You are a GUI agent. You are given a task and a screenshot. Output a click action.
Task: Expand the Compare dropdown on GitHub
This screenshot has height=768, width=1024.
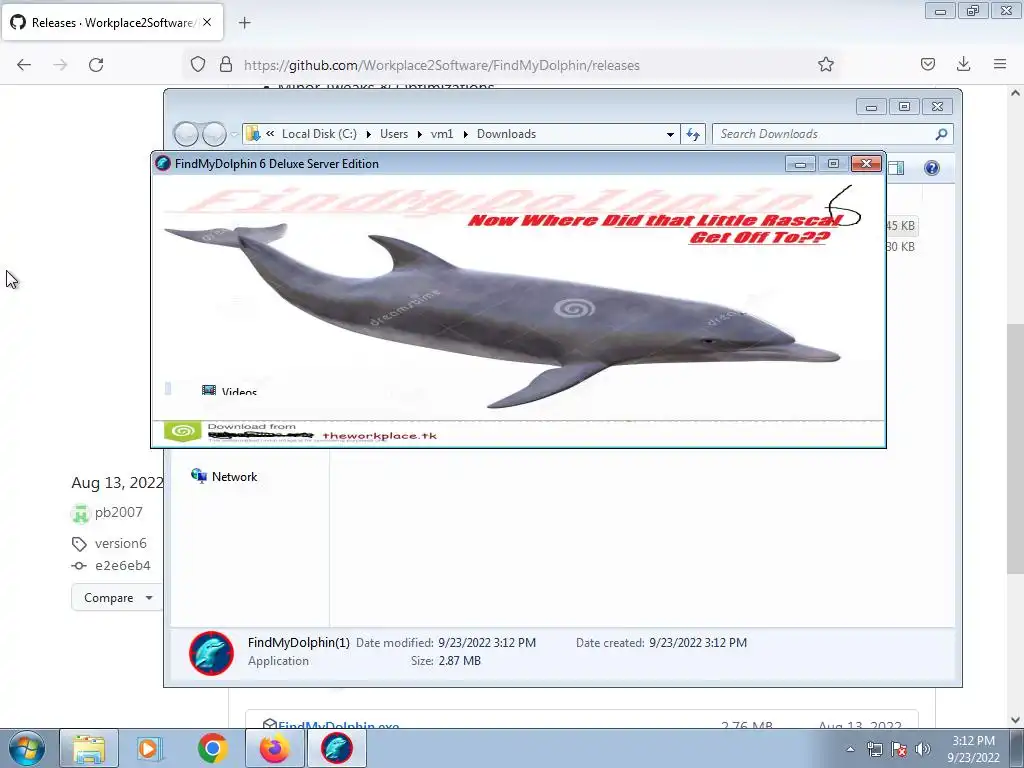pyautogui.click(x=118, y=598)
